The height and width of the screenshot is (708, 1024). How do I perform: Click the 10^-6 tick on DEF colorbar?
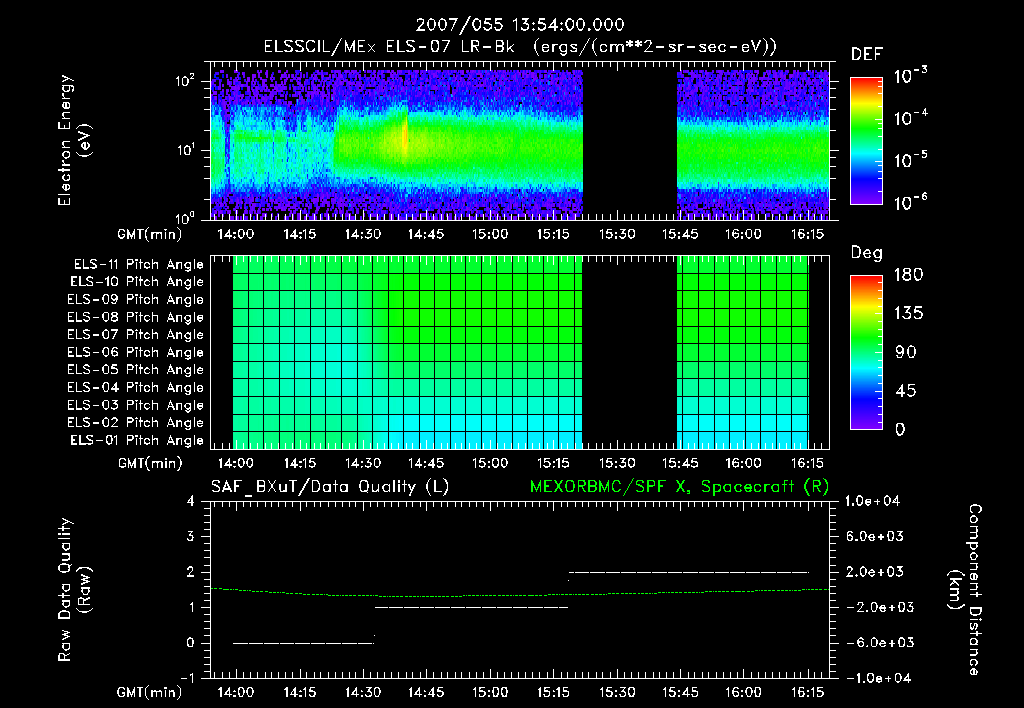tap(910, 202)
